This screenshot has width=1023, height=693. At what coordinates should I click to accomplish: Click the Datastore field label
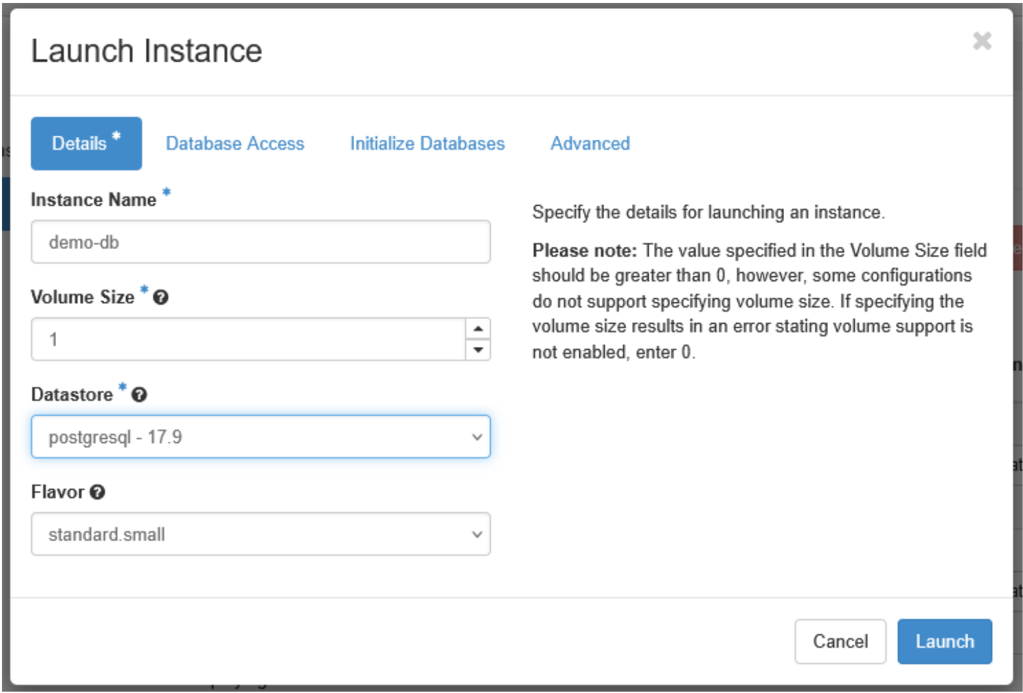pyautogui.click(x=72, y=395)
